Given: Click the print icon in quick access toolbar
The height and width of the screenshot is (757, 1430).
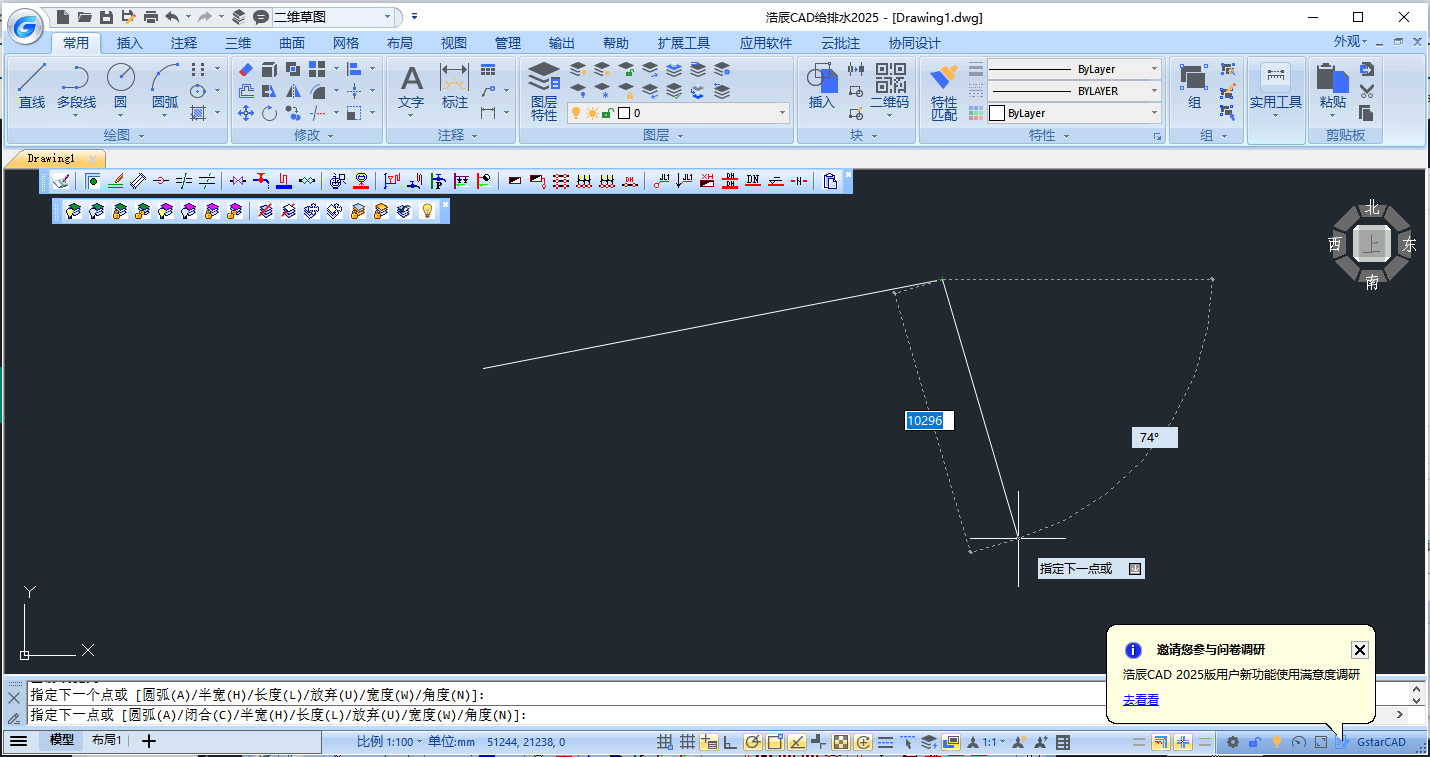Looking at the screenshot, I should tap(151, 17).
